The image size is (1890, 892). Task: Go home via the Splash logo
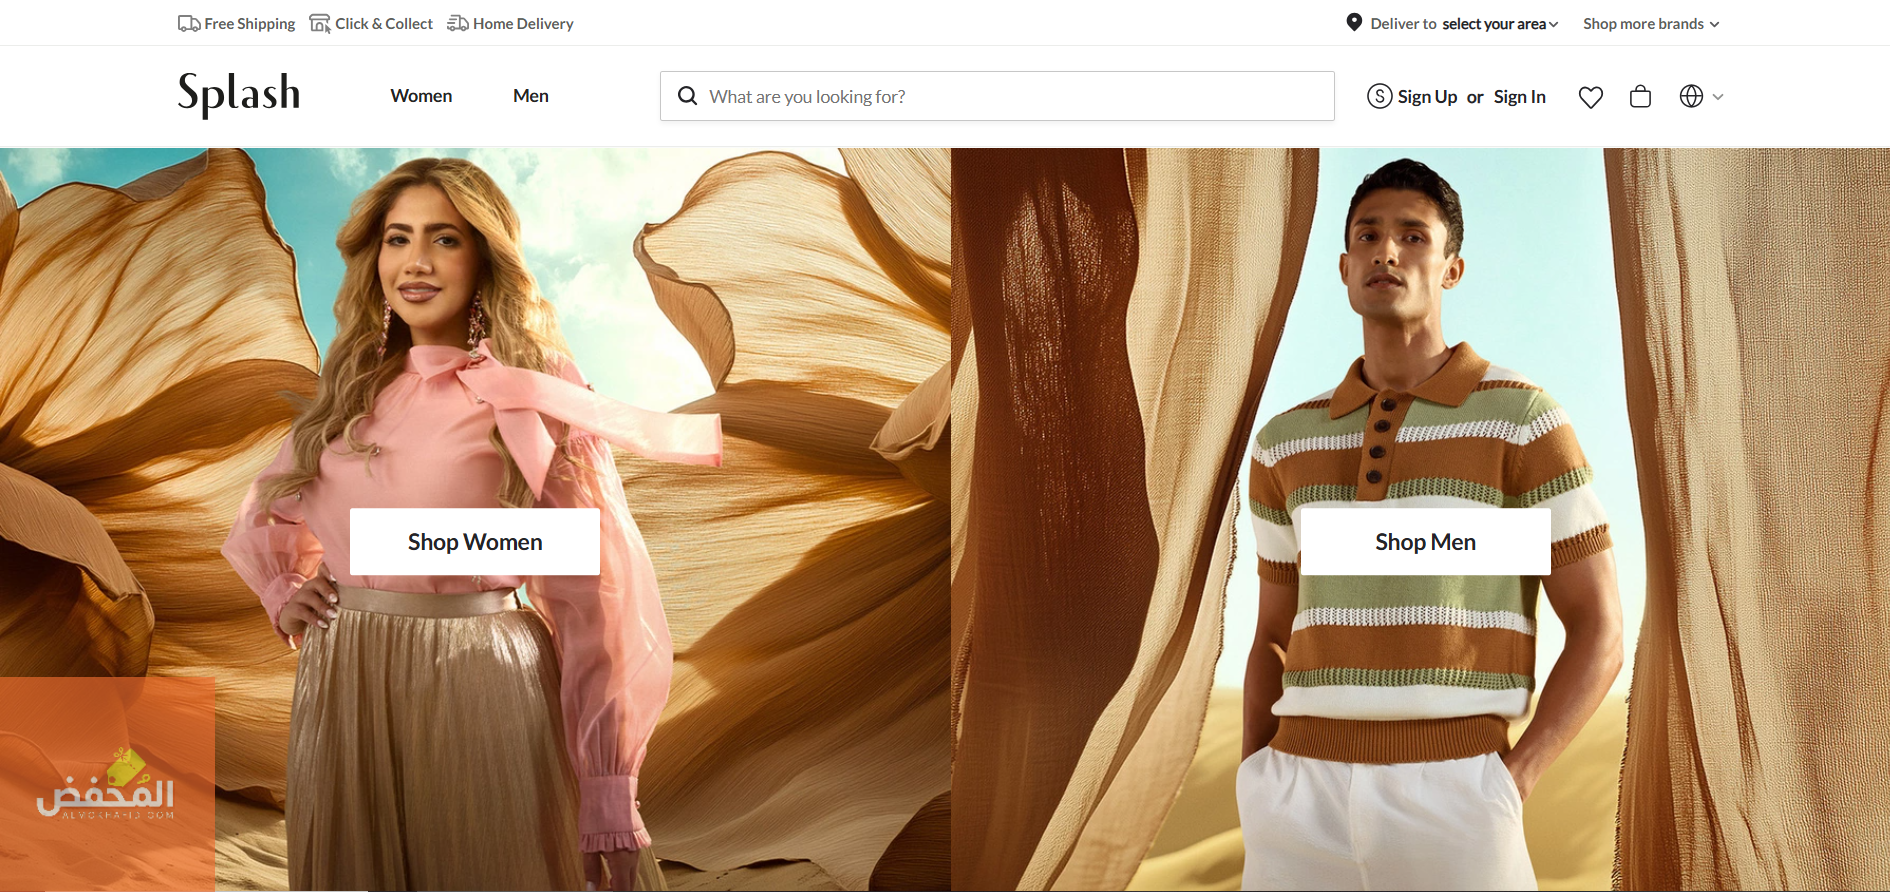click(x=239, y=94)
